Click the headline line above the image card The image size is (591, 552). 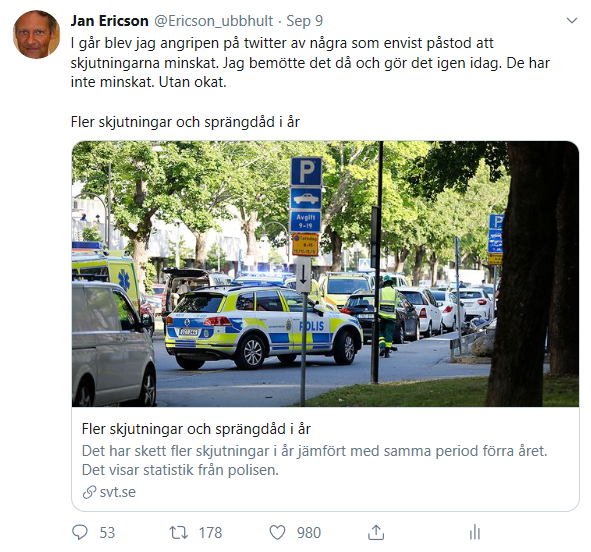[x=185, y=122]
